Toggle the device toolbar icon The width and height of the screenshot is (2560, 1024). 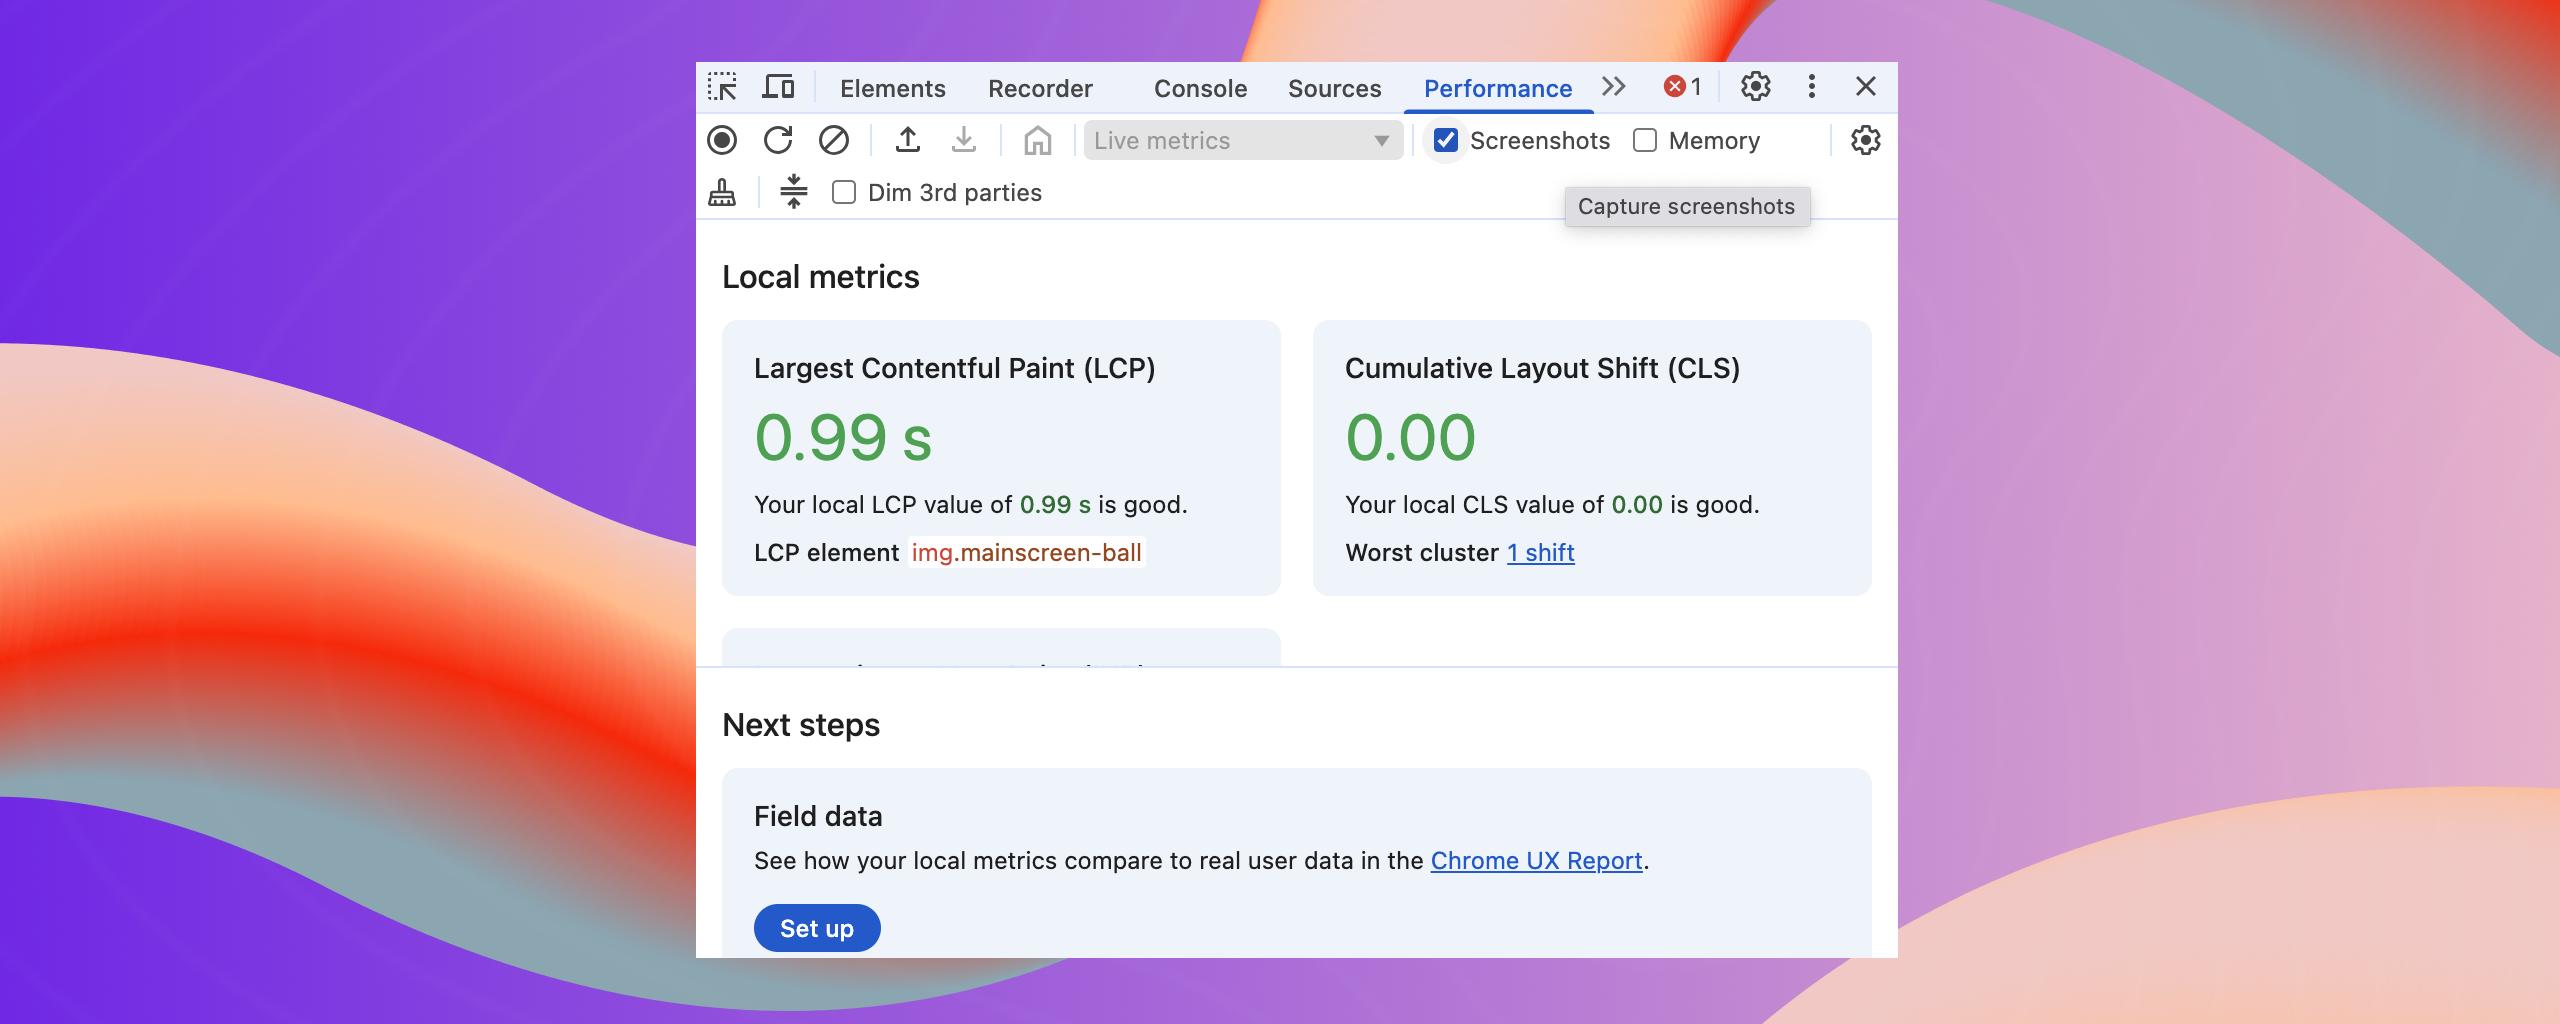778,87
